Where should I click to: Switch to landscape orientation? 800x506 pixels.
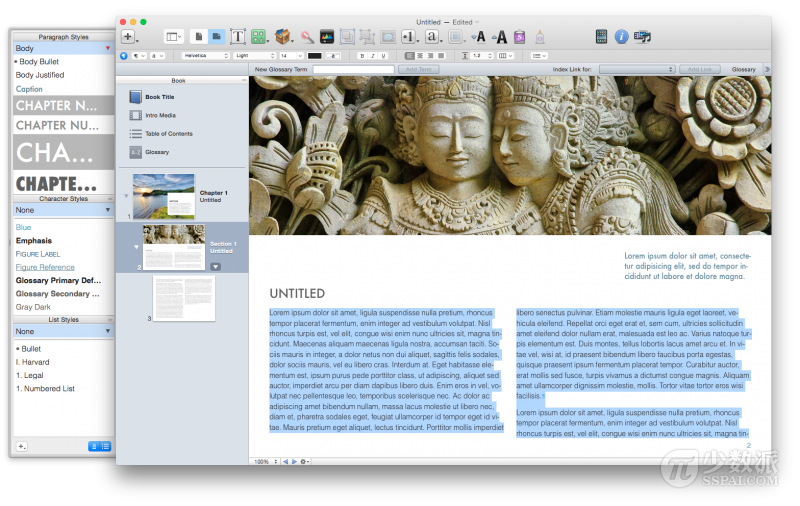(x=216, y=37)
